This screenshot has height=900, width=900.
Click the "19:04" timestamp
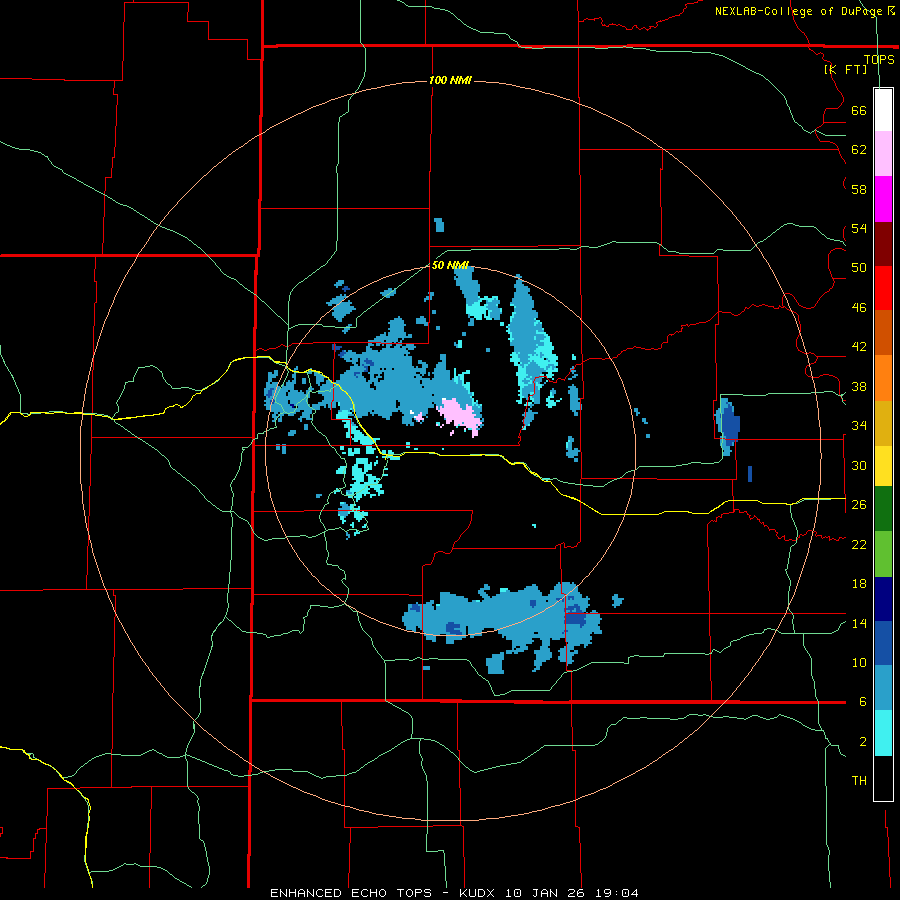pos(616,893)
